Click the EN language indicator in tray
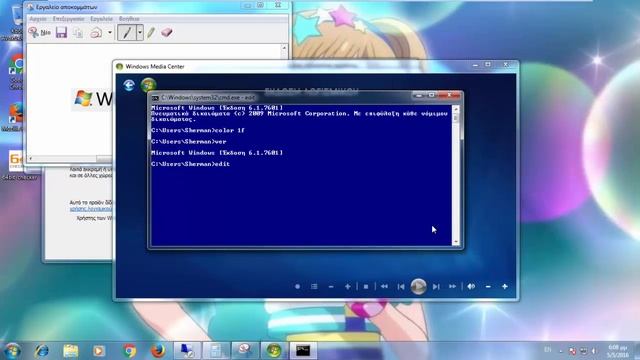The image size is (640, 360). tap(547, 350)
